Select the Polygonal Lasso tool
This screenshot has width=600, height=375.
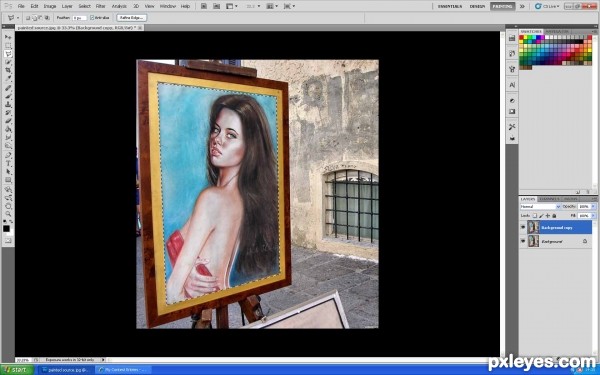(8, 54)
